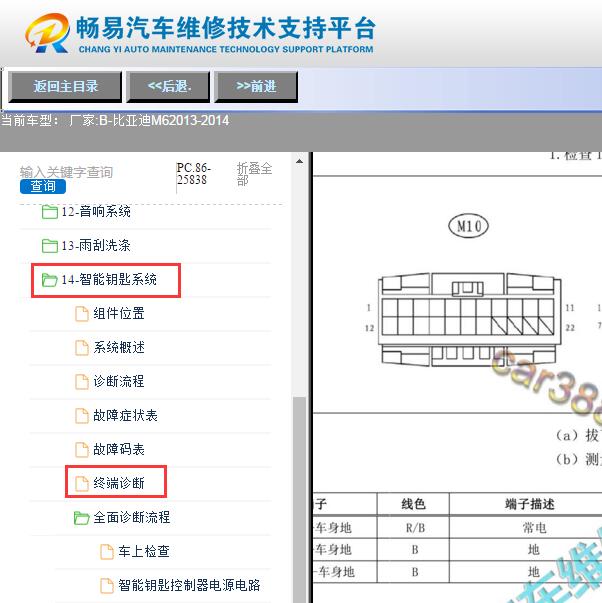Open the 终端诊断 page

pos(119,483)
